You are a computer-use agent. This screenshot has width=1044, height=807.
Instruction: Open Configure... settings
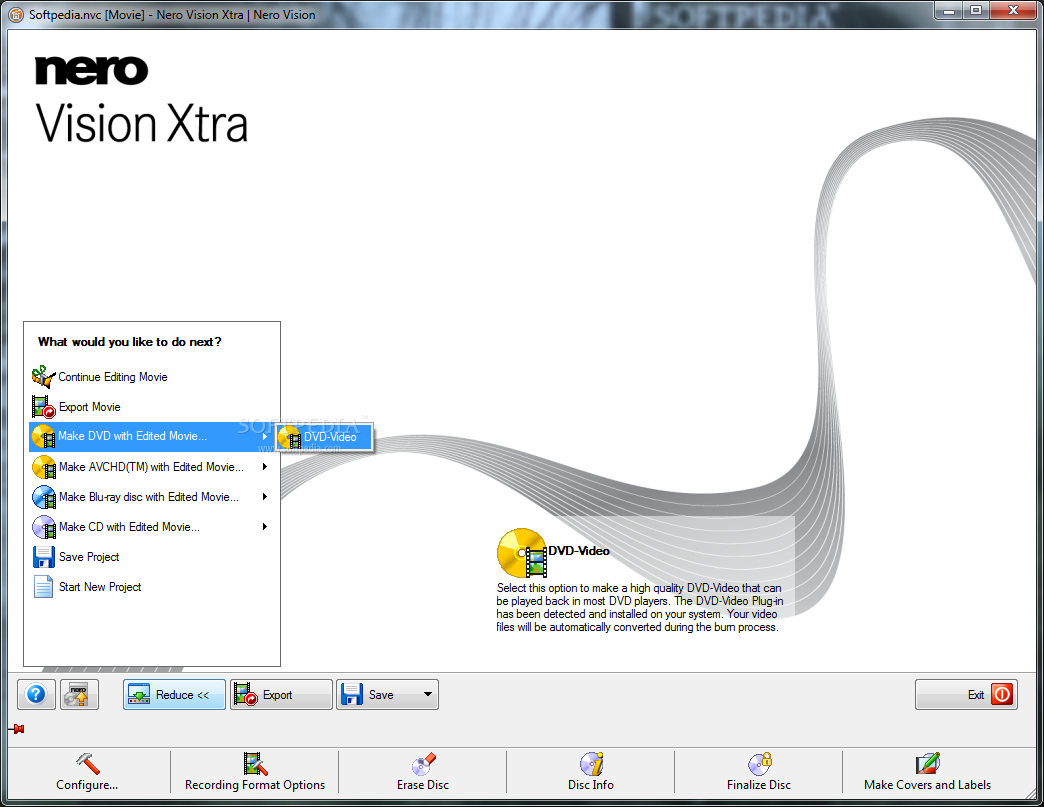87,784
